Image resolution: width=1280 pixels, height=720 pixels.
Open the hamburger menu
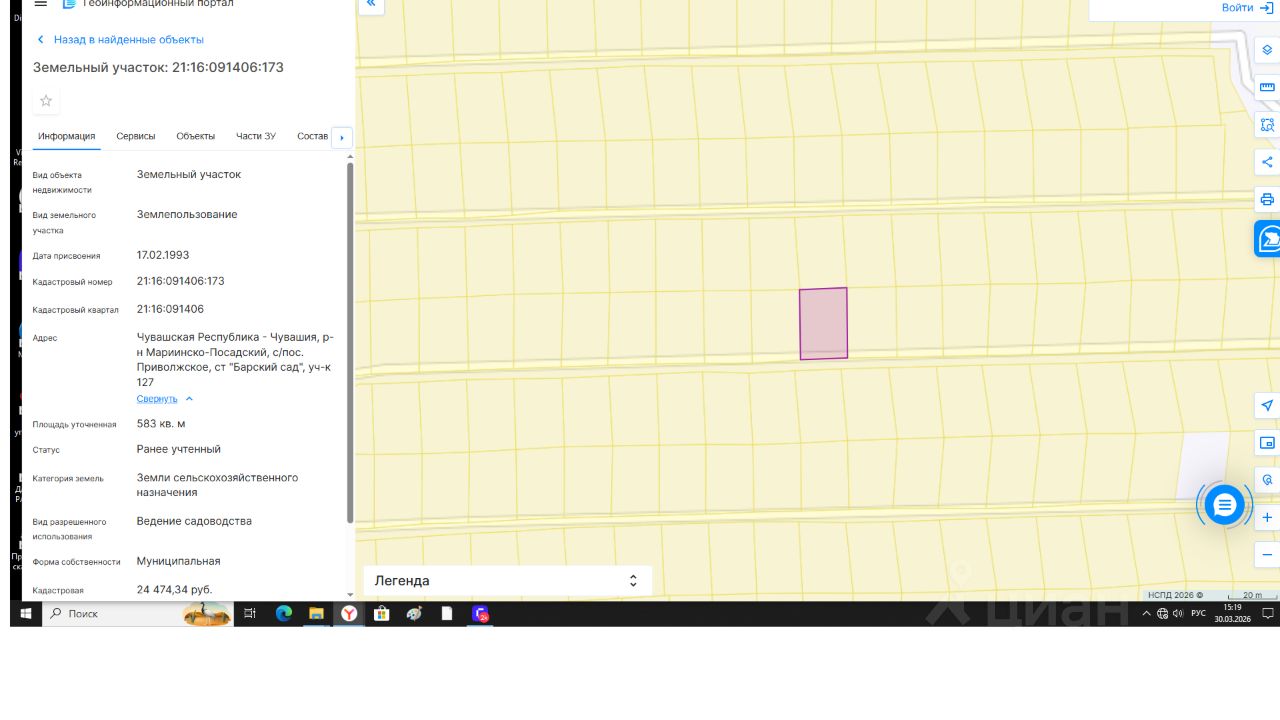(40, 4)
